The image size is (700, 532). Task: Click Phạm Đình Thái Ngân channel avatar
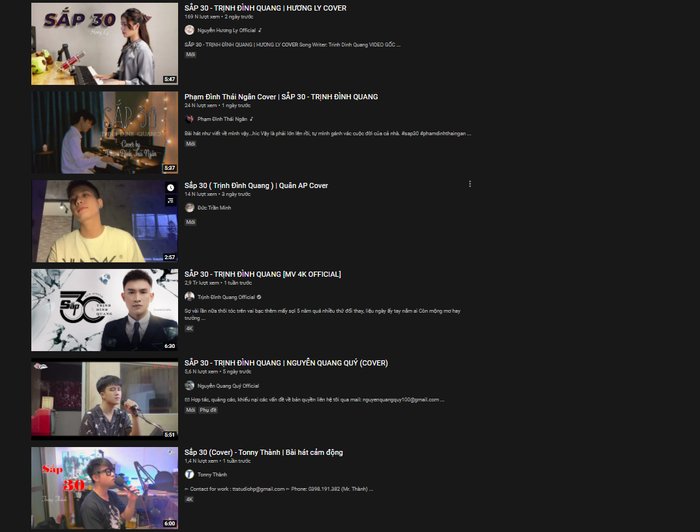coord(189,119)
